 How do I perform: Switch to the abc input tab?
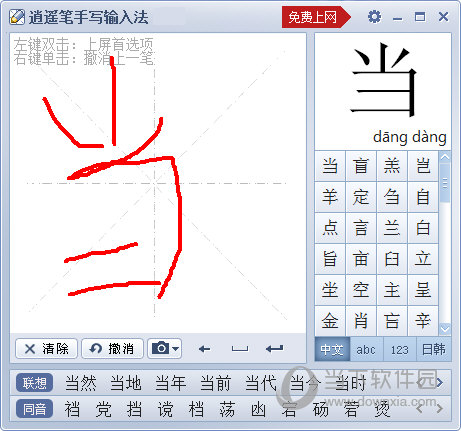pyautogui.click(x=366, y=349)
